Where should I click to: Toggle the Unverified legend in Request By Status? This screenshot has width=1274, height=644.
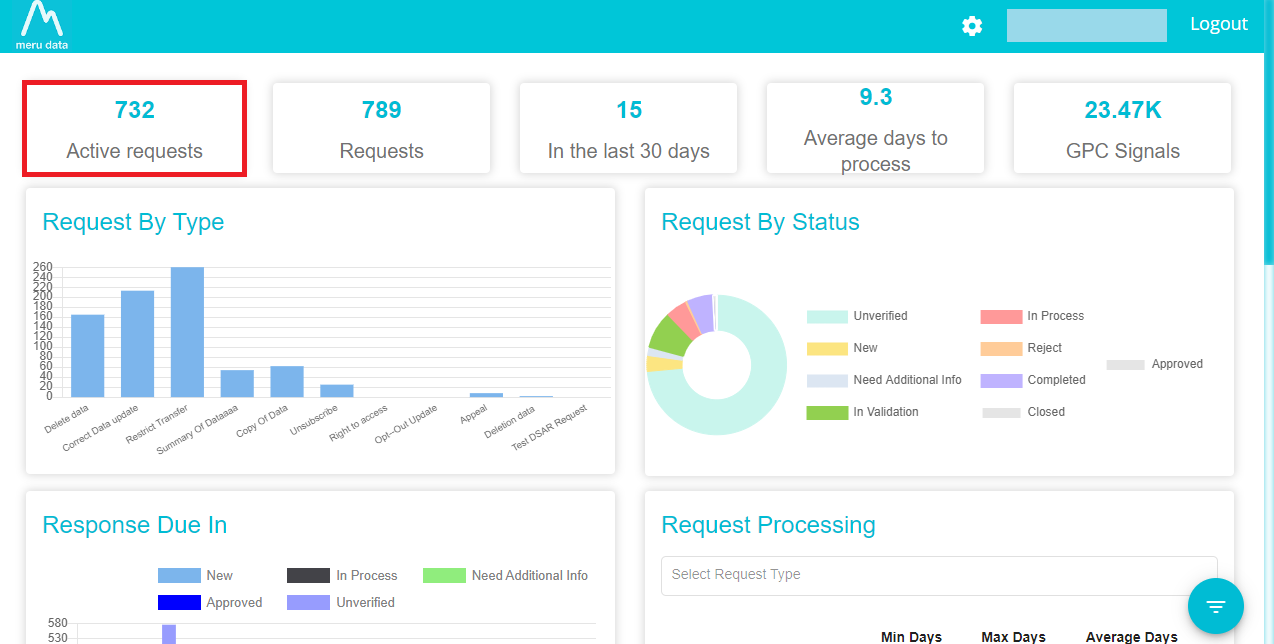tap(857, 316)
